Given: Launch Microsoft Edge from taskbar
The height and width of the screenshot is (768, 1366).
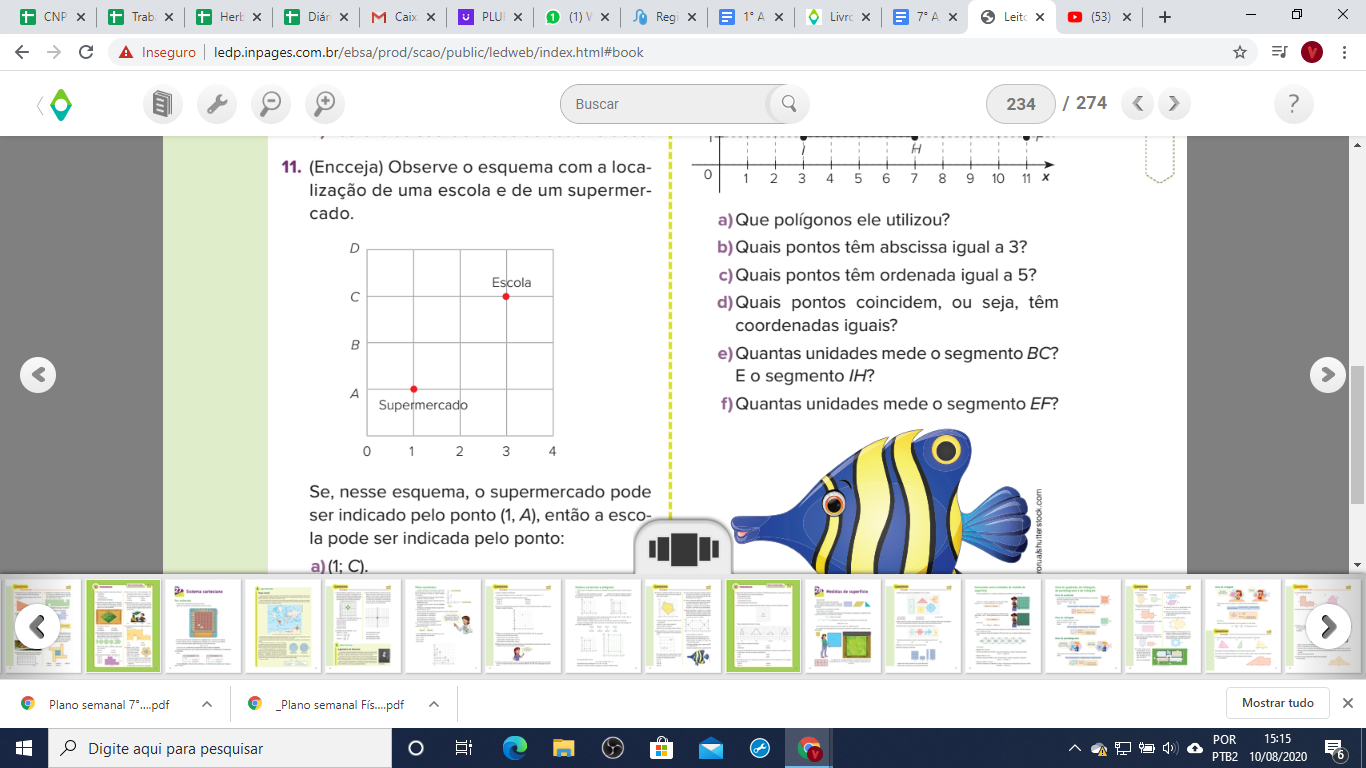Looking at the screenshot, I should 514,748.
